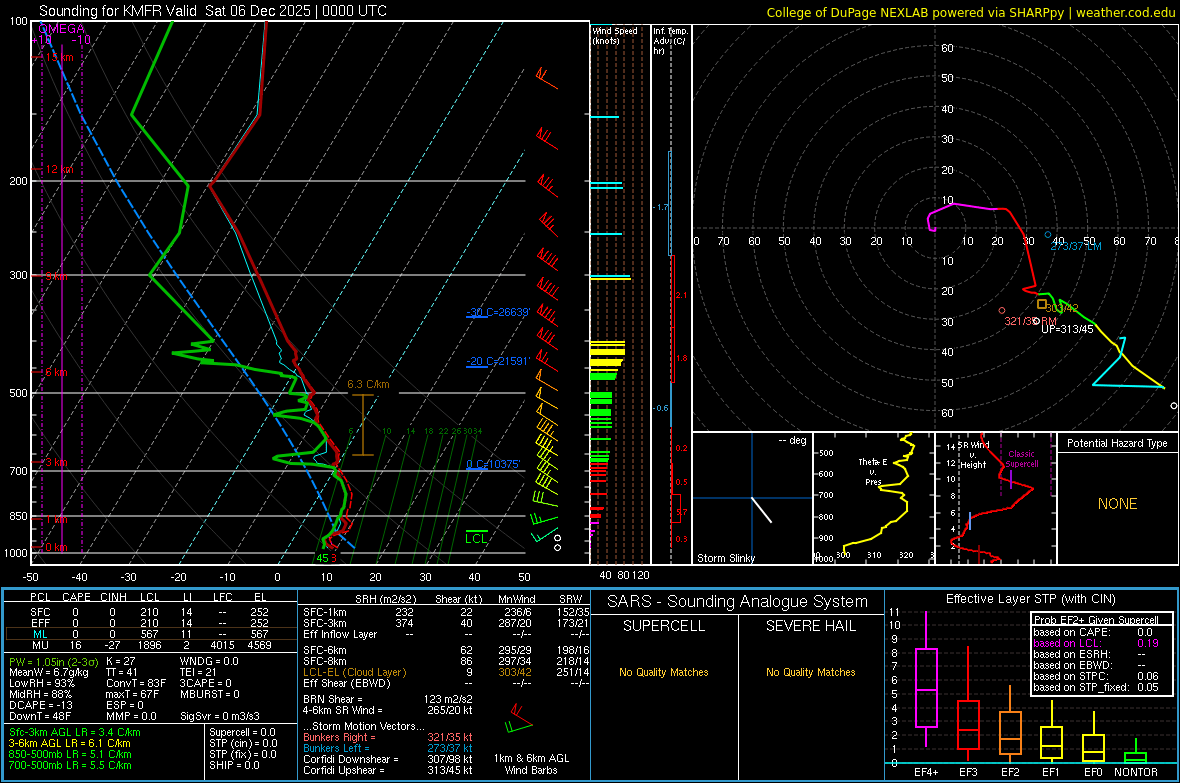The image size is (1180, 783).
Task: Click the Supercell = 0.0 composite value
Action: coord(242,733)
